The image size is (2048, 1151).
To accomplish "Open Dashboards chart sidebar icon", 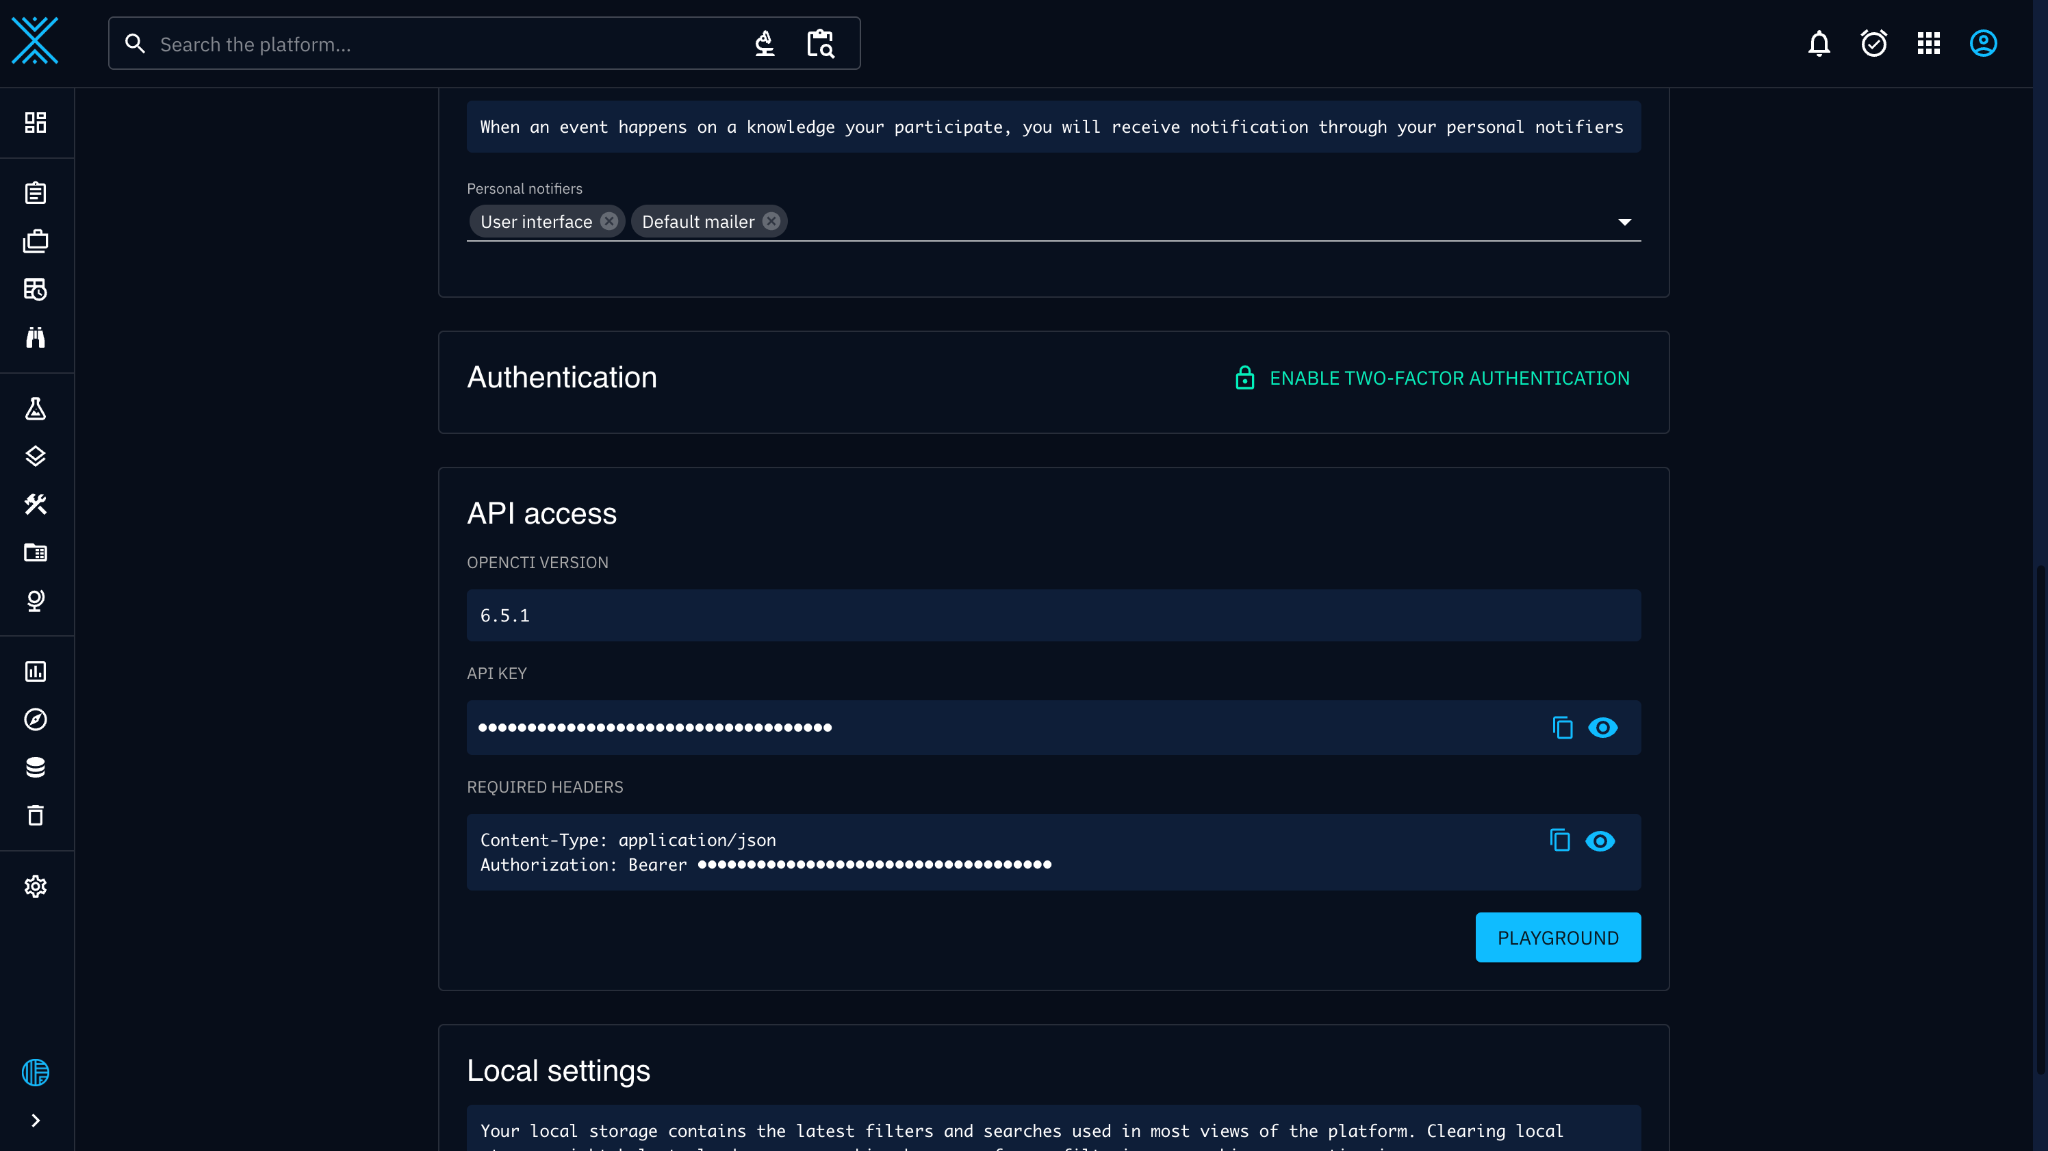I will pos(36,671).
